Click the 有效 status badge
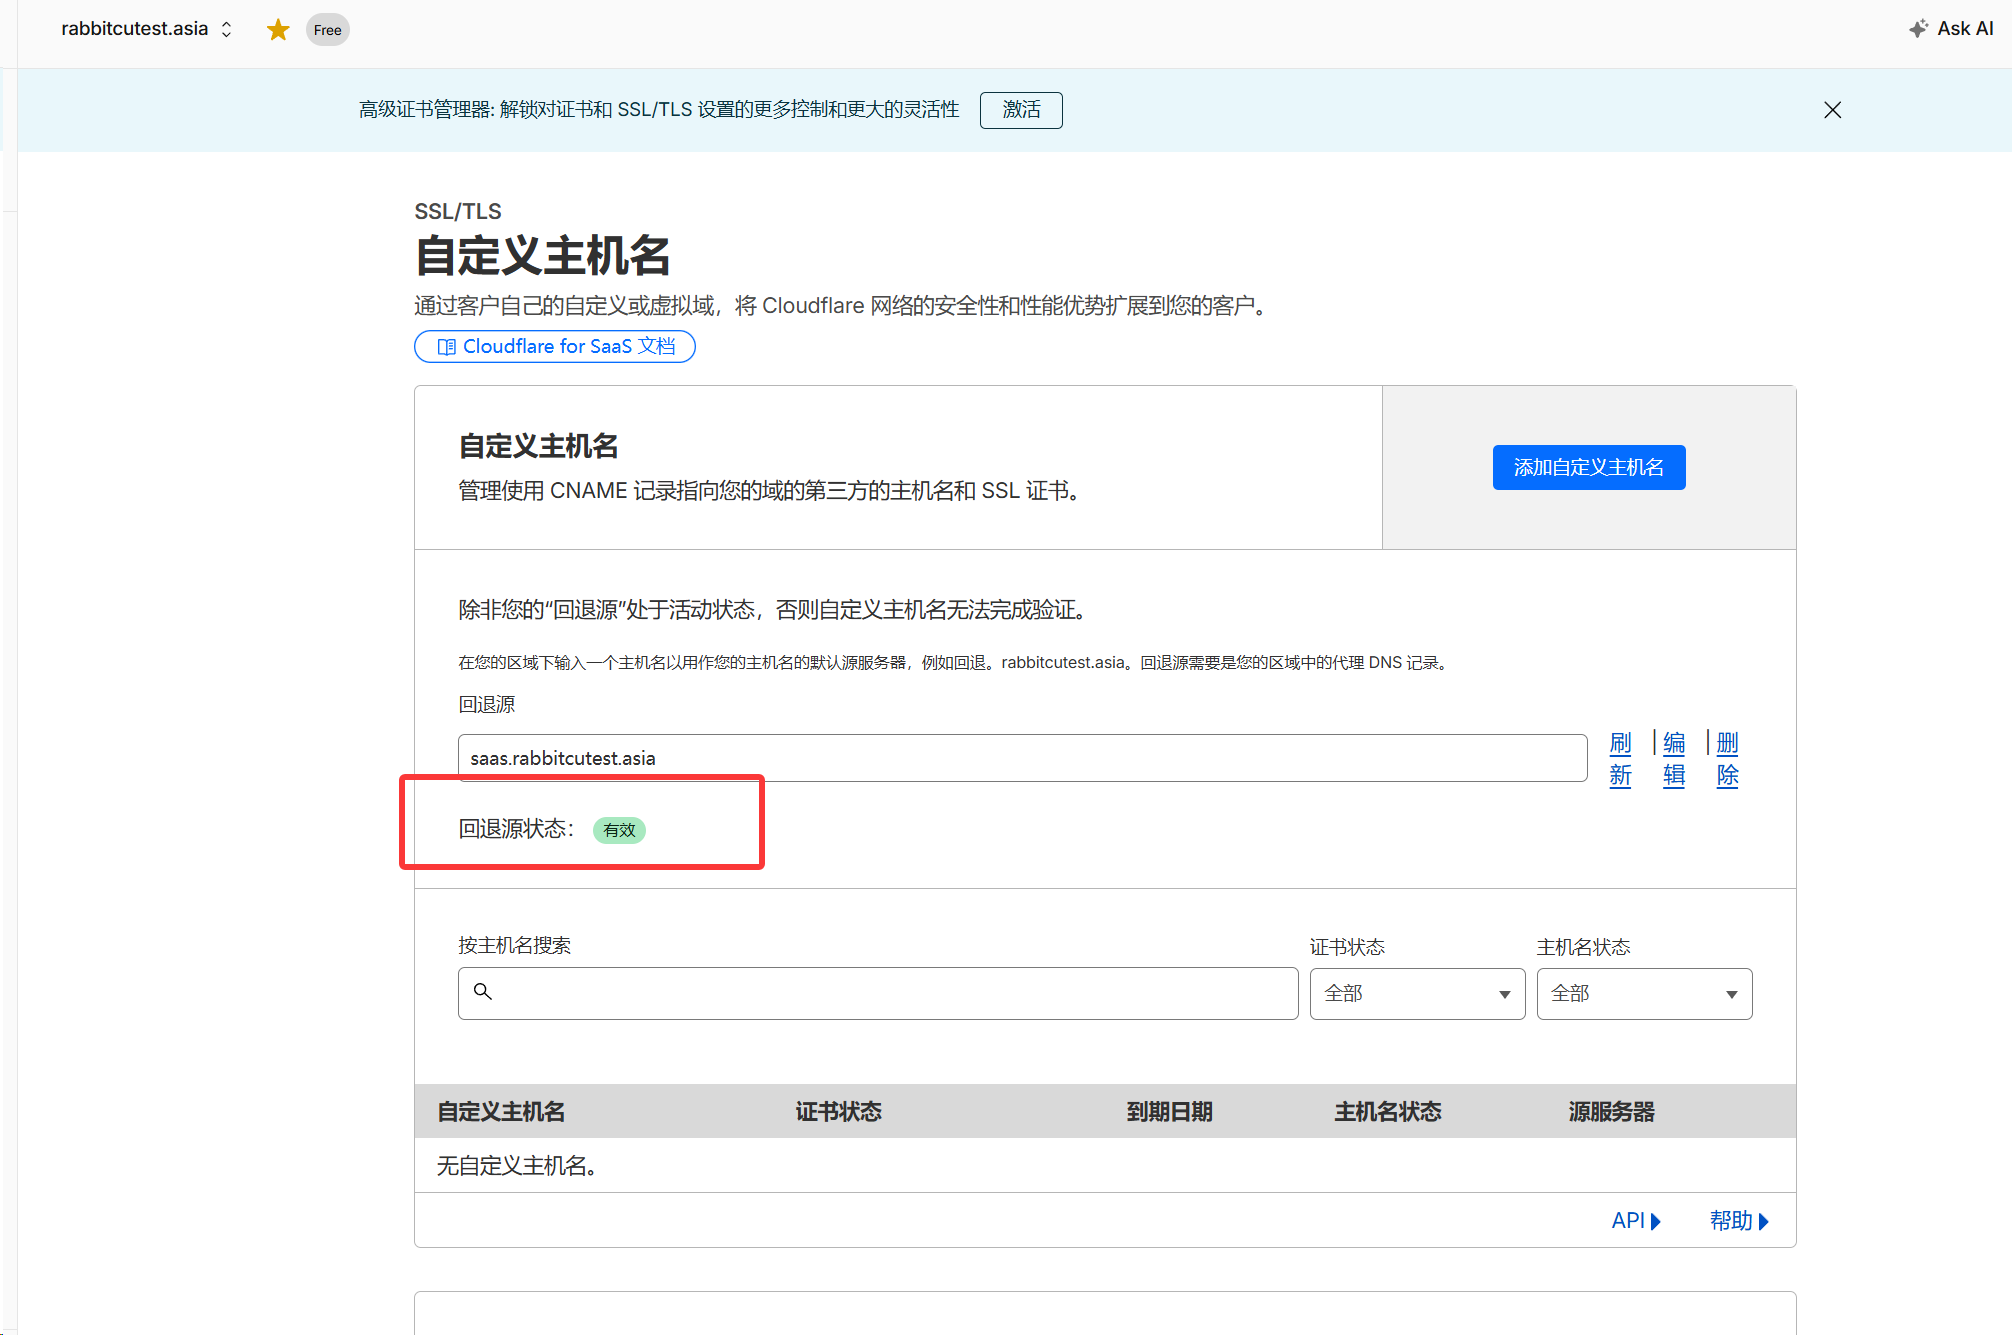 pyautogui.click(x=619, y=830)
